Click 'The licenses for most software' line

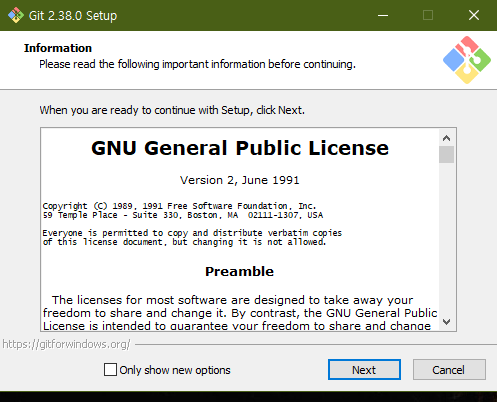point(233,300)
